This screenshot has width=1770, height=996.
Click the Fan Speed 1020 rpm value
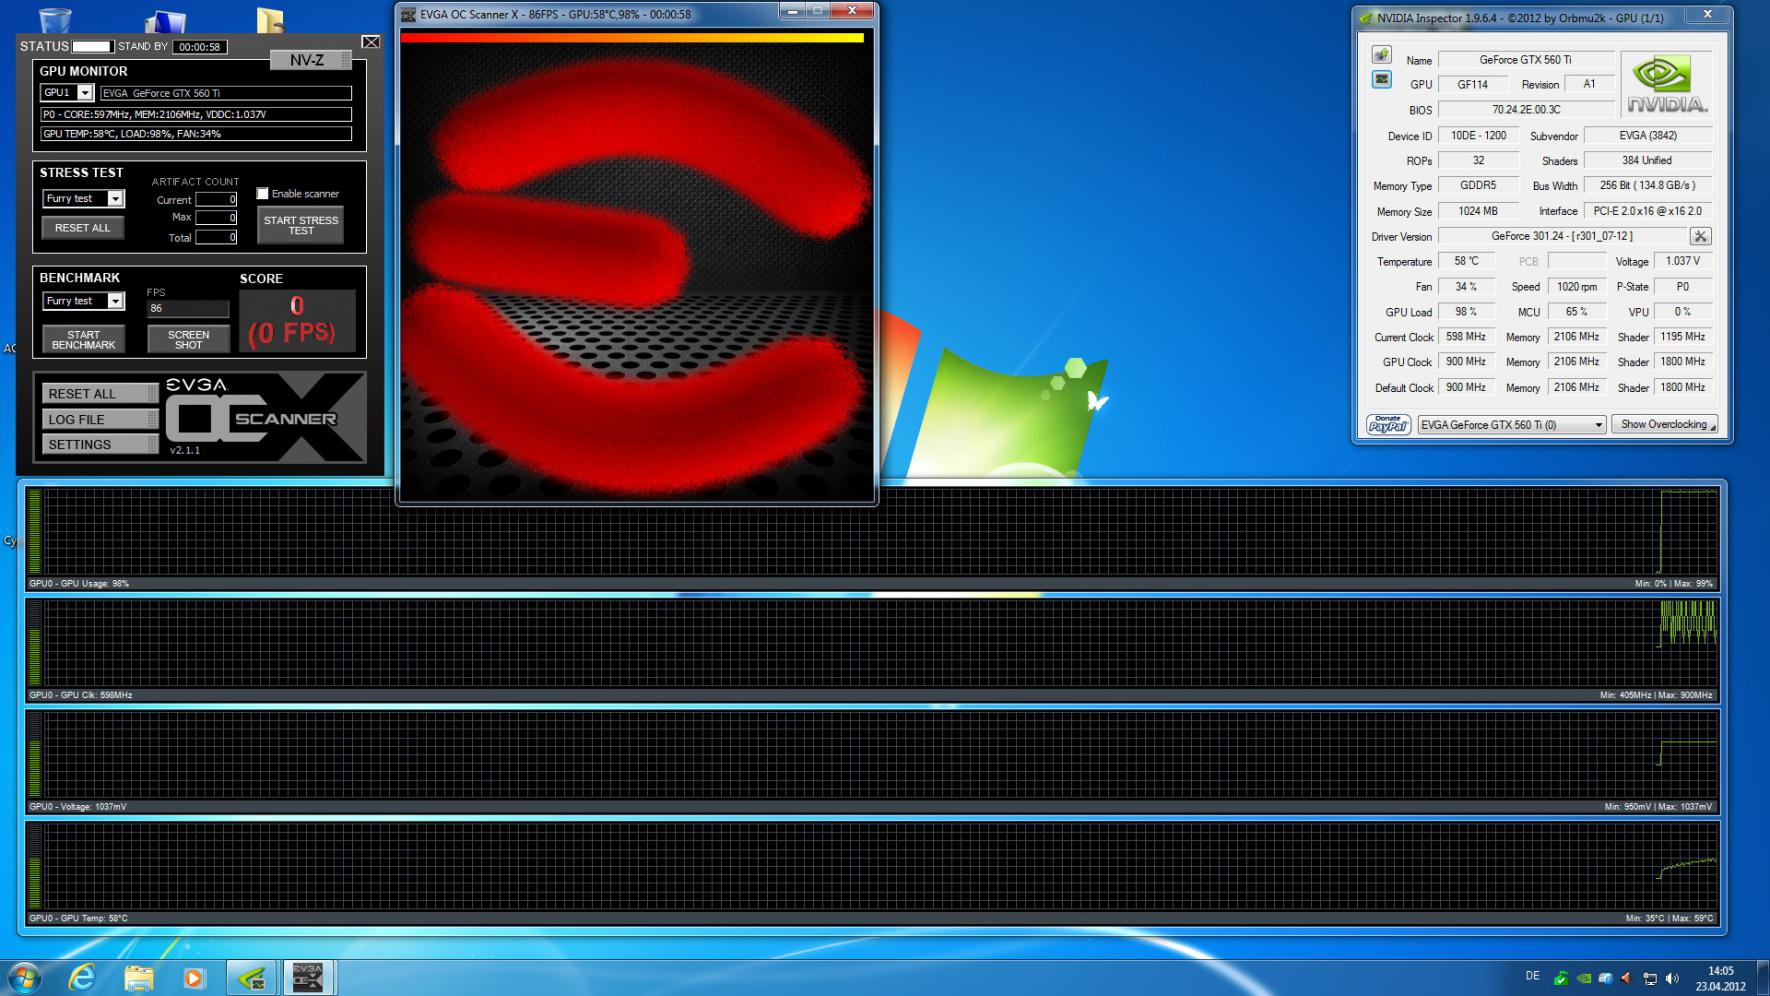pyautogui.click(x=1576, y=287)
